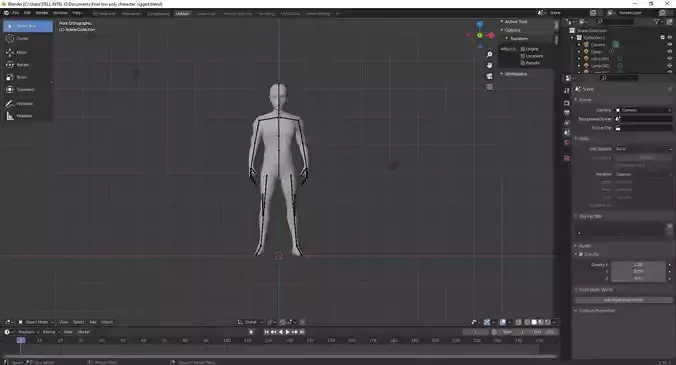Open the Object properties red tab icon
The width and height of the screenshot is (676, 365).
pyautogui.click(x=566, y=159)
